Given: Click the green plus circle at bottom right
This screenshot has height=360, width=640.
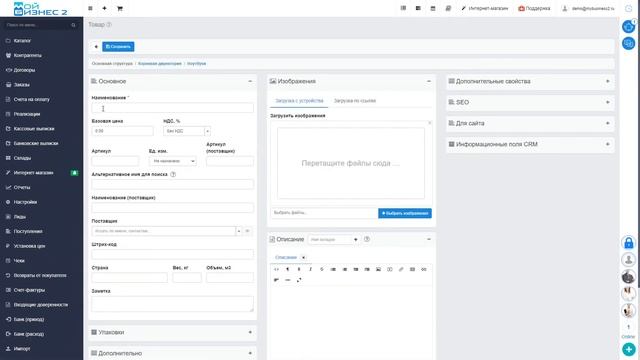Looking at the screenshot, I should (629, 349).
